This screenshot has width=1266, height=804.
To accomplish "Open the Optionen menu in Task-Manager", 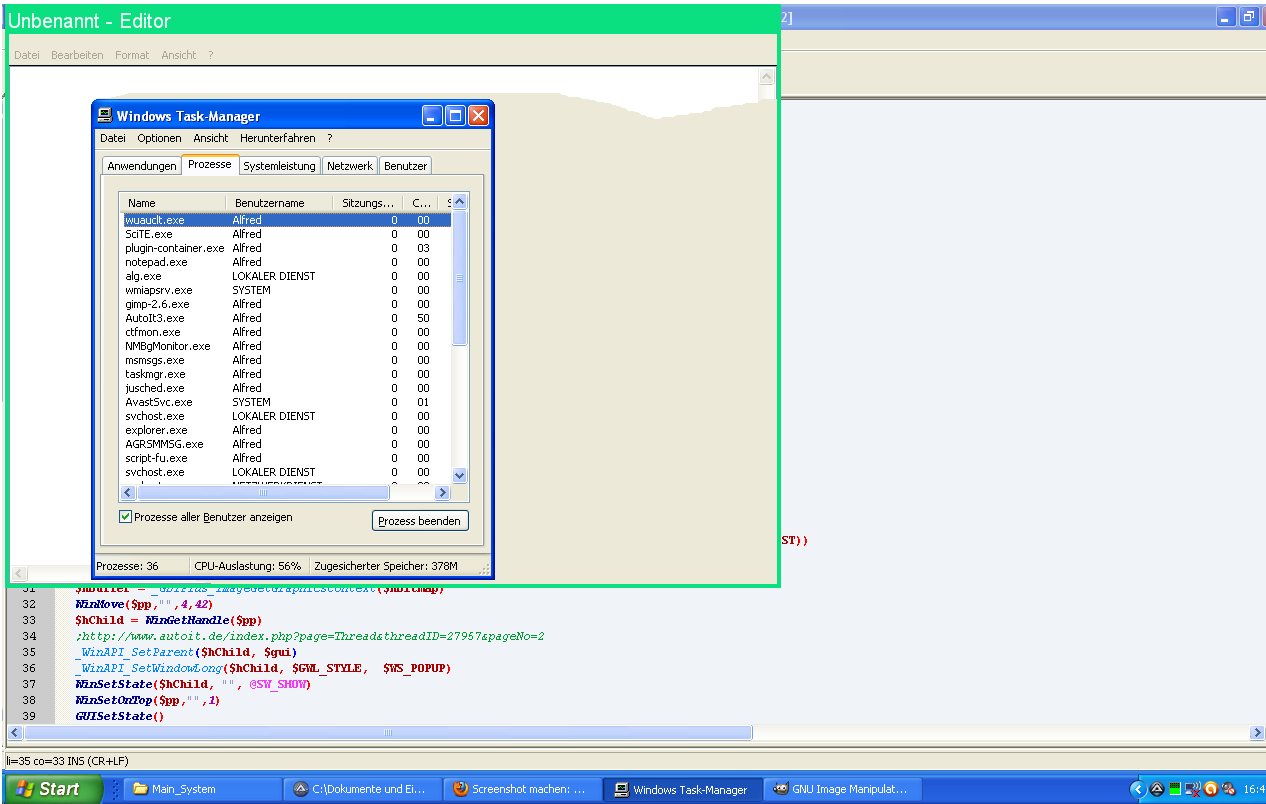I will 159,138.
